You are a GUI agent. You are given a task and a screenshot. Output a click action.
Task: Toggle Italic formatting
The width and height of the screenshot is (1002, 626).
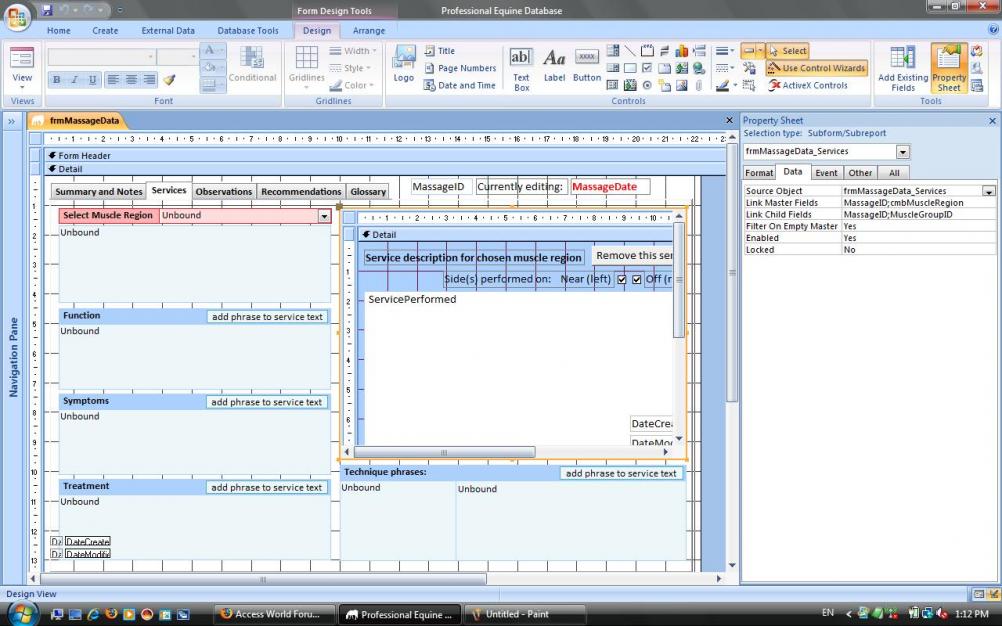(x=74, y=80)
